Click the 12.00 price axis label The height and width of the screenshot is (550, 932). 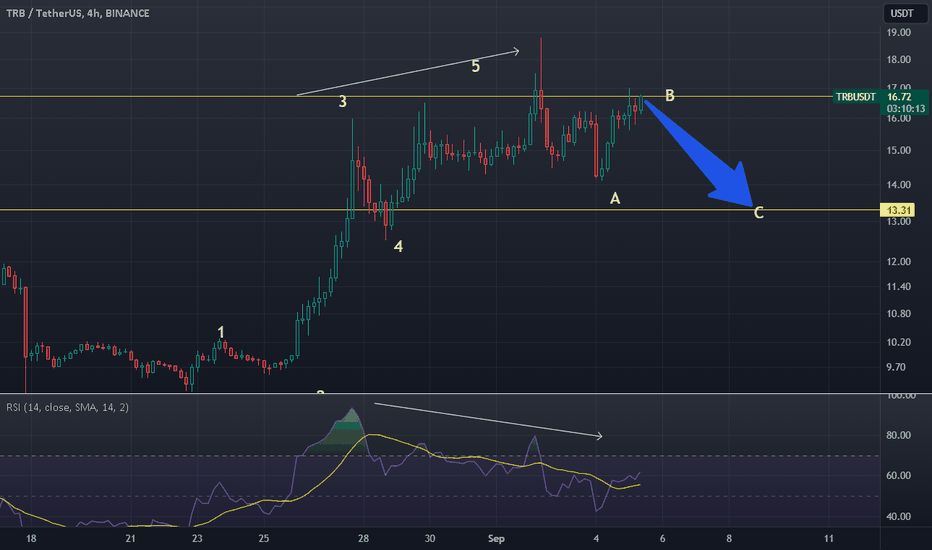[899, 262]
